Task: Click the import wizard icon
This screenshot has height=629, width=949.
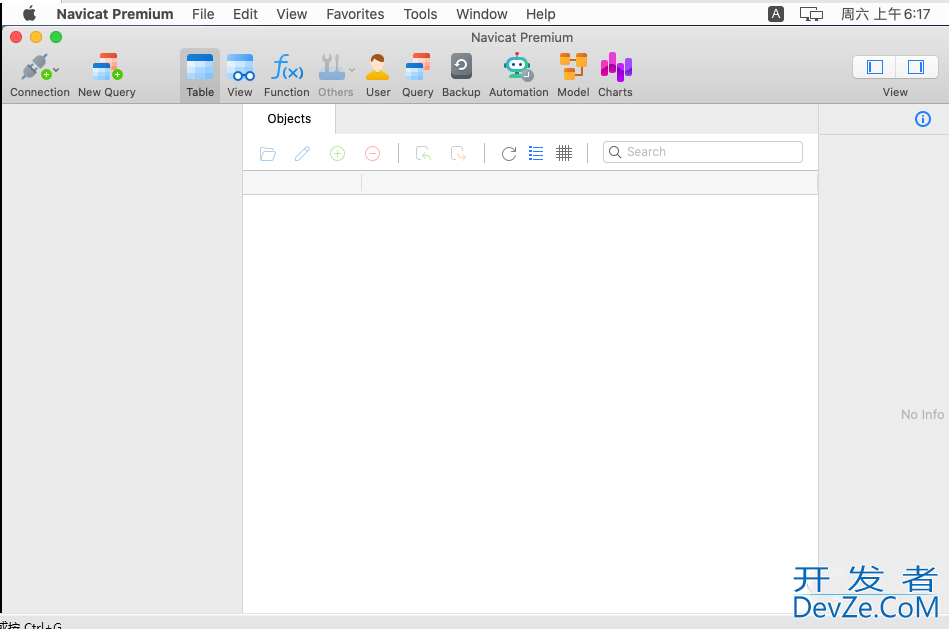Action: pos(424,154)
